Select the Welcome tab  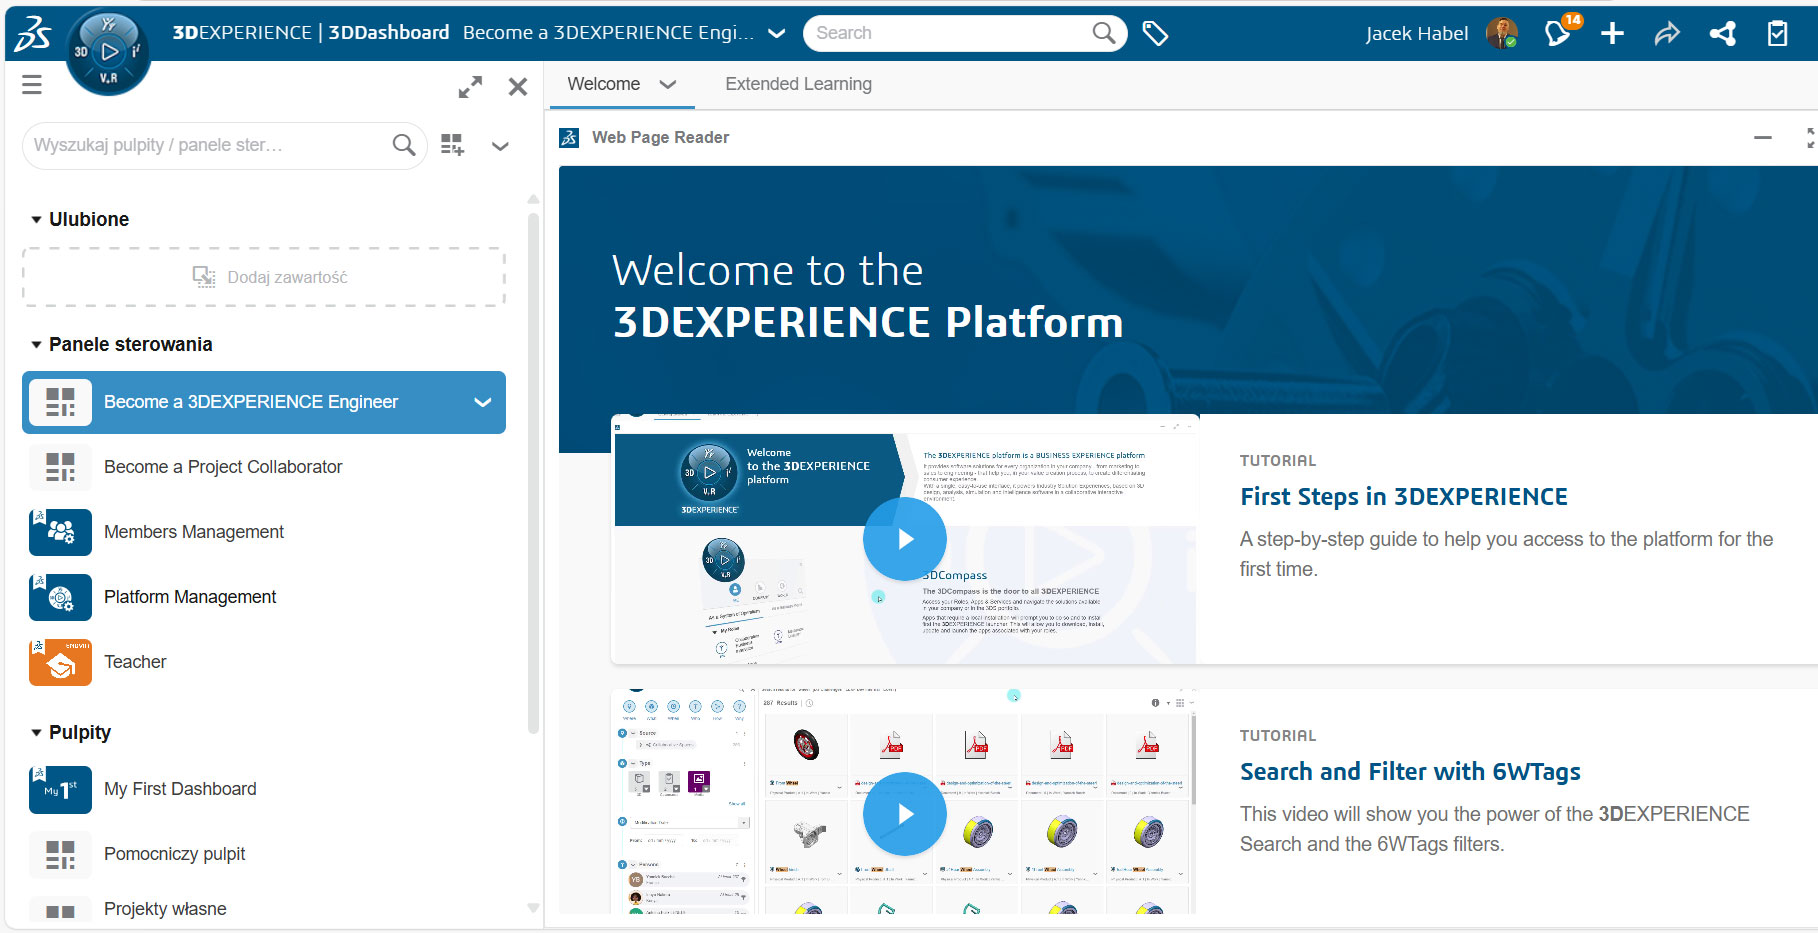[x=603, y=84]
